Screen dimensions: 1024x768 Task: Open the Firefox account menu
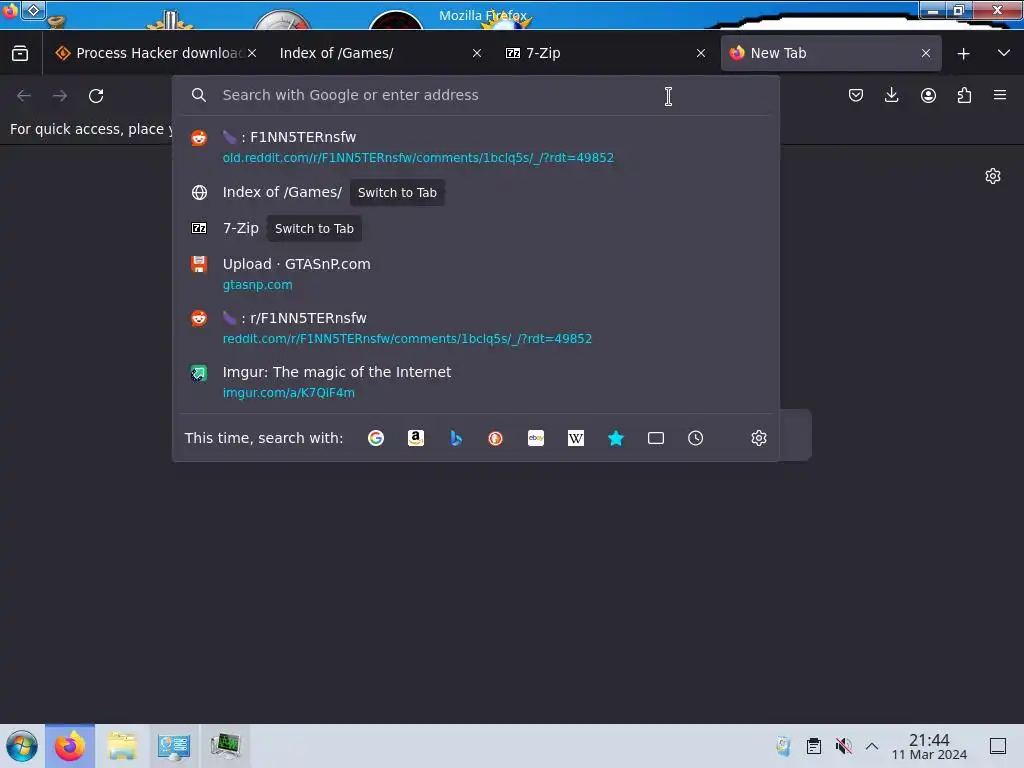point(928,95)
